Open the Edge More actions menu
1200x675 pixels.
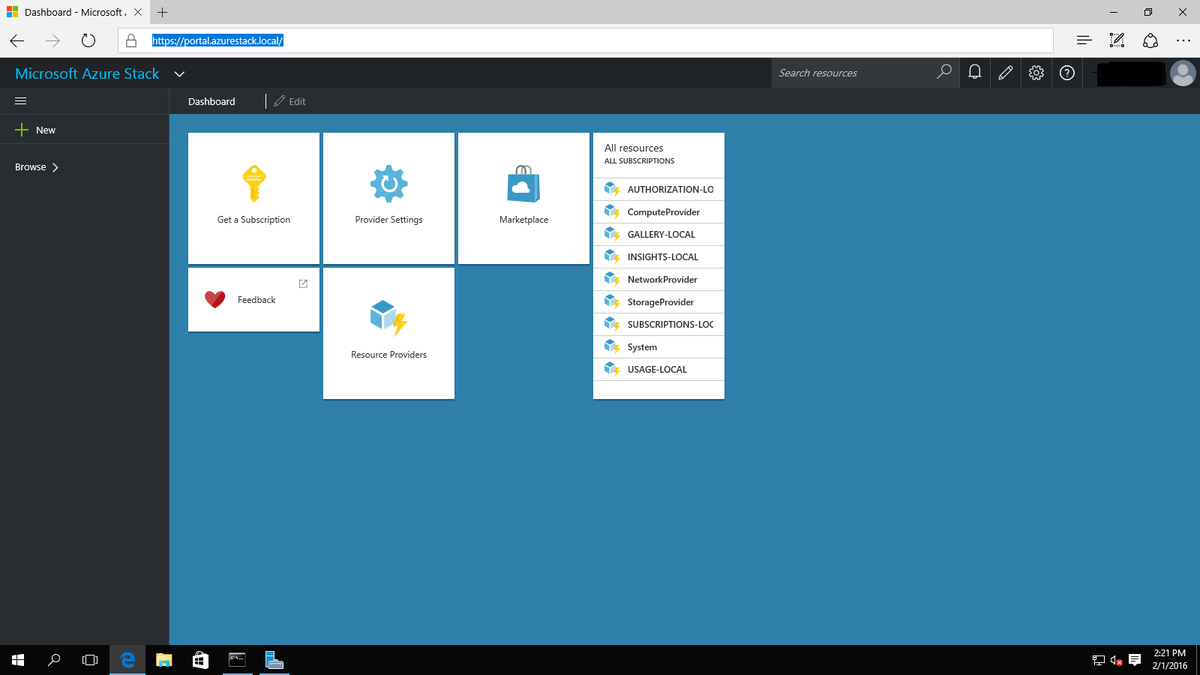point(1183,41)
